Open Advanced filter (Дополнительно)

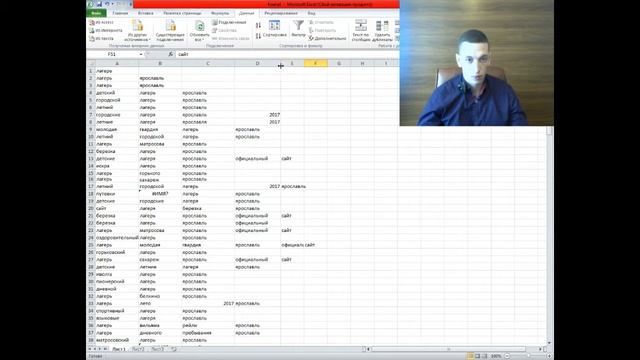click(327, 38)
